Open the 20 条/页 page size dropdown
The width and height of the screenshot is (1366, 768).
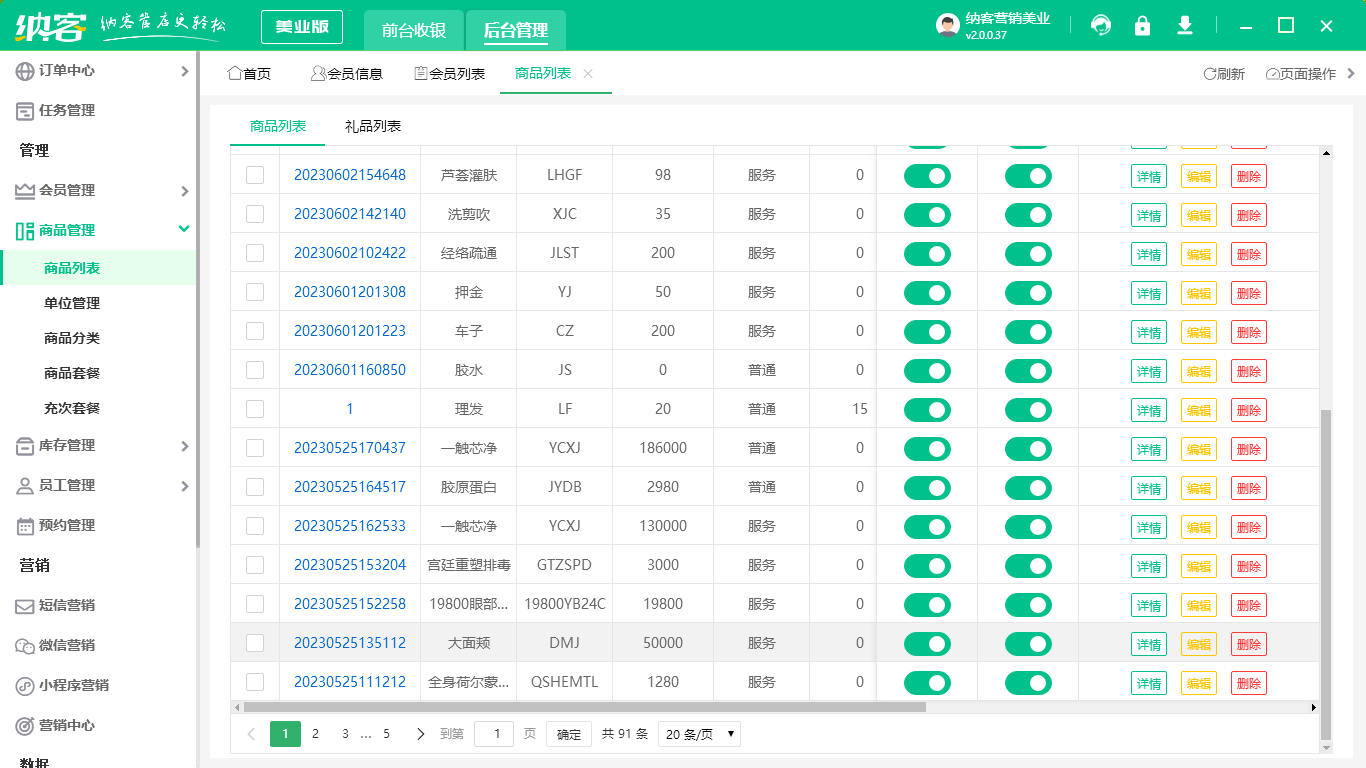pyautogui.click(x=698, y=733)
